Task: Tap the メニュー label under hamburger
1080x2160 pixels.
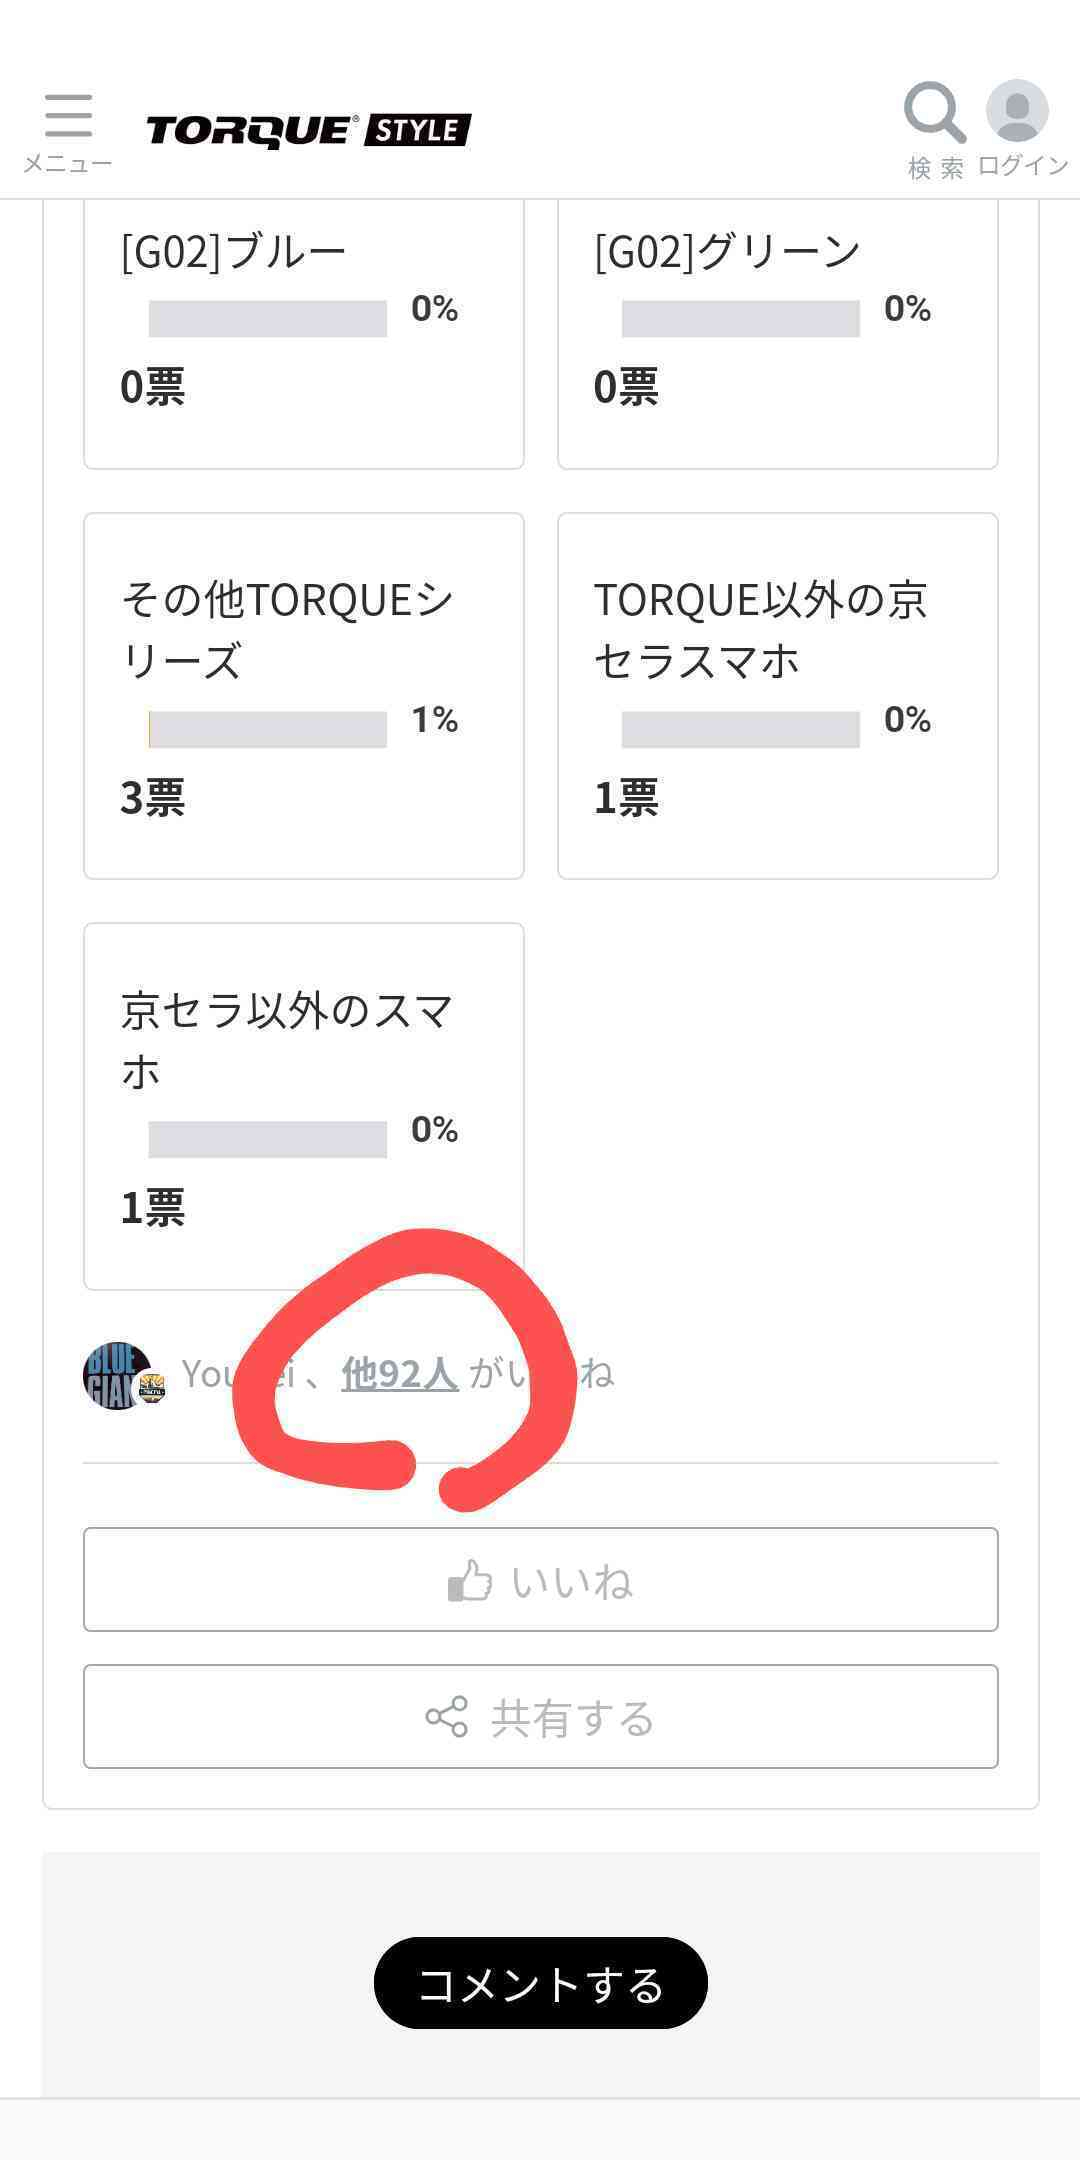Action: [x=68, y=163]
